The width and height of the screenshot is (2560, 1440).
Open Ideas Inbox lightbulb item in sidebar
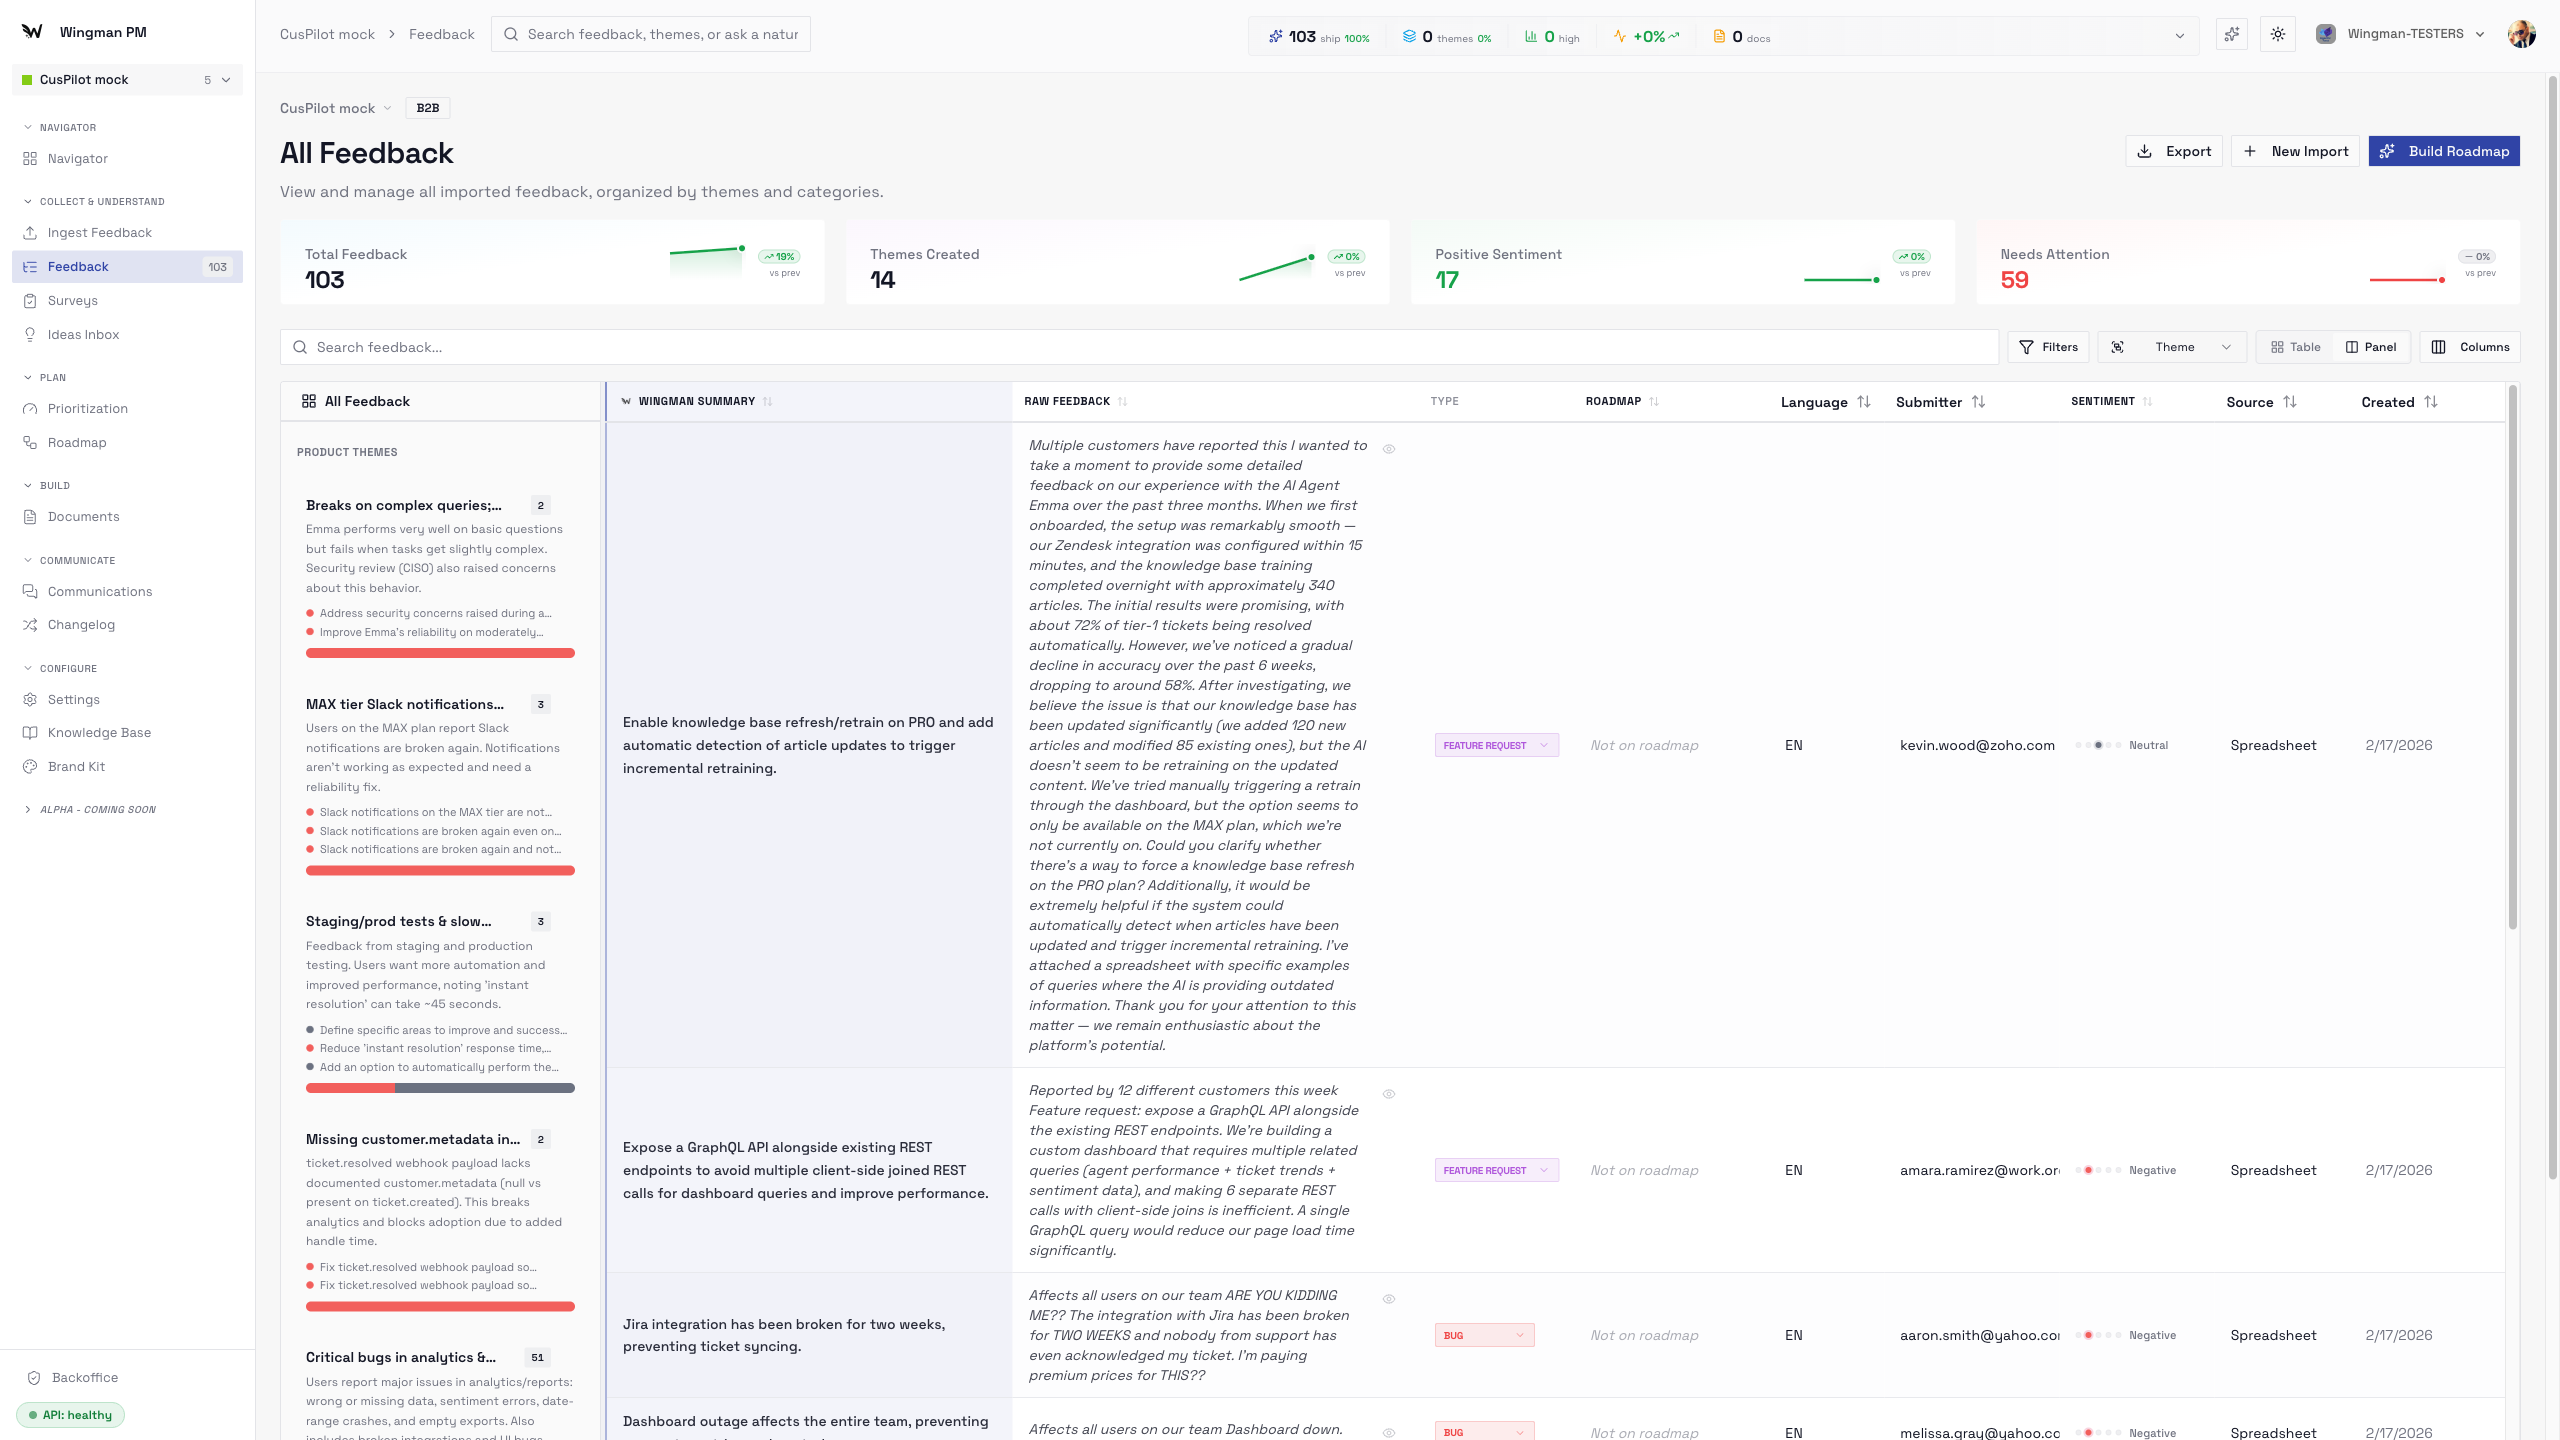tap(83, 334)
